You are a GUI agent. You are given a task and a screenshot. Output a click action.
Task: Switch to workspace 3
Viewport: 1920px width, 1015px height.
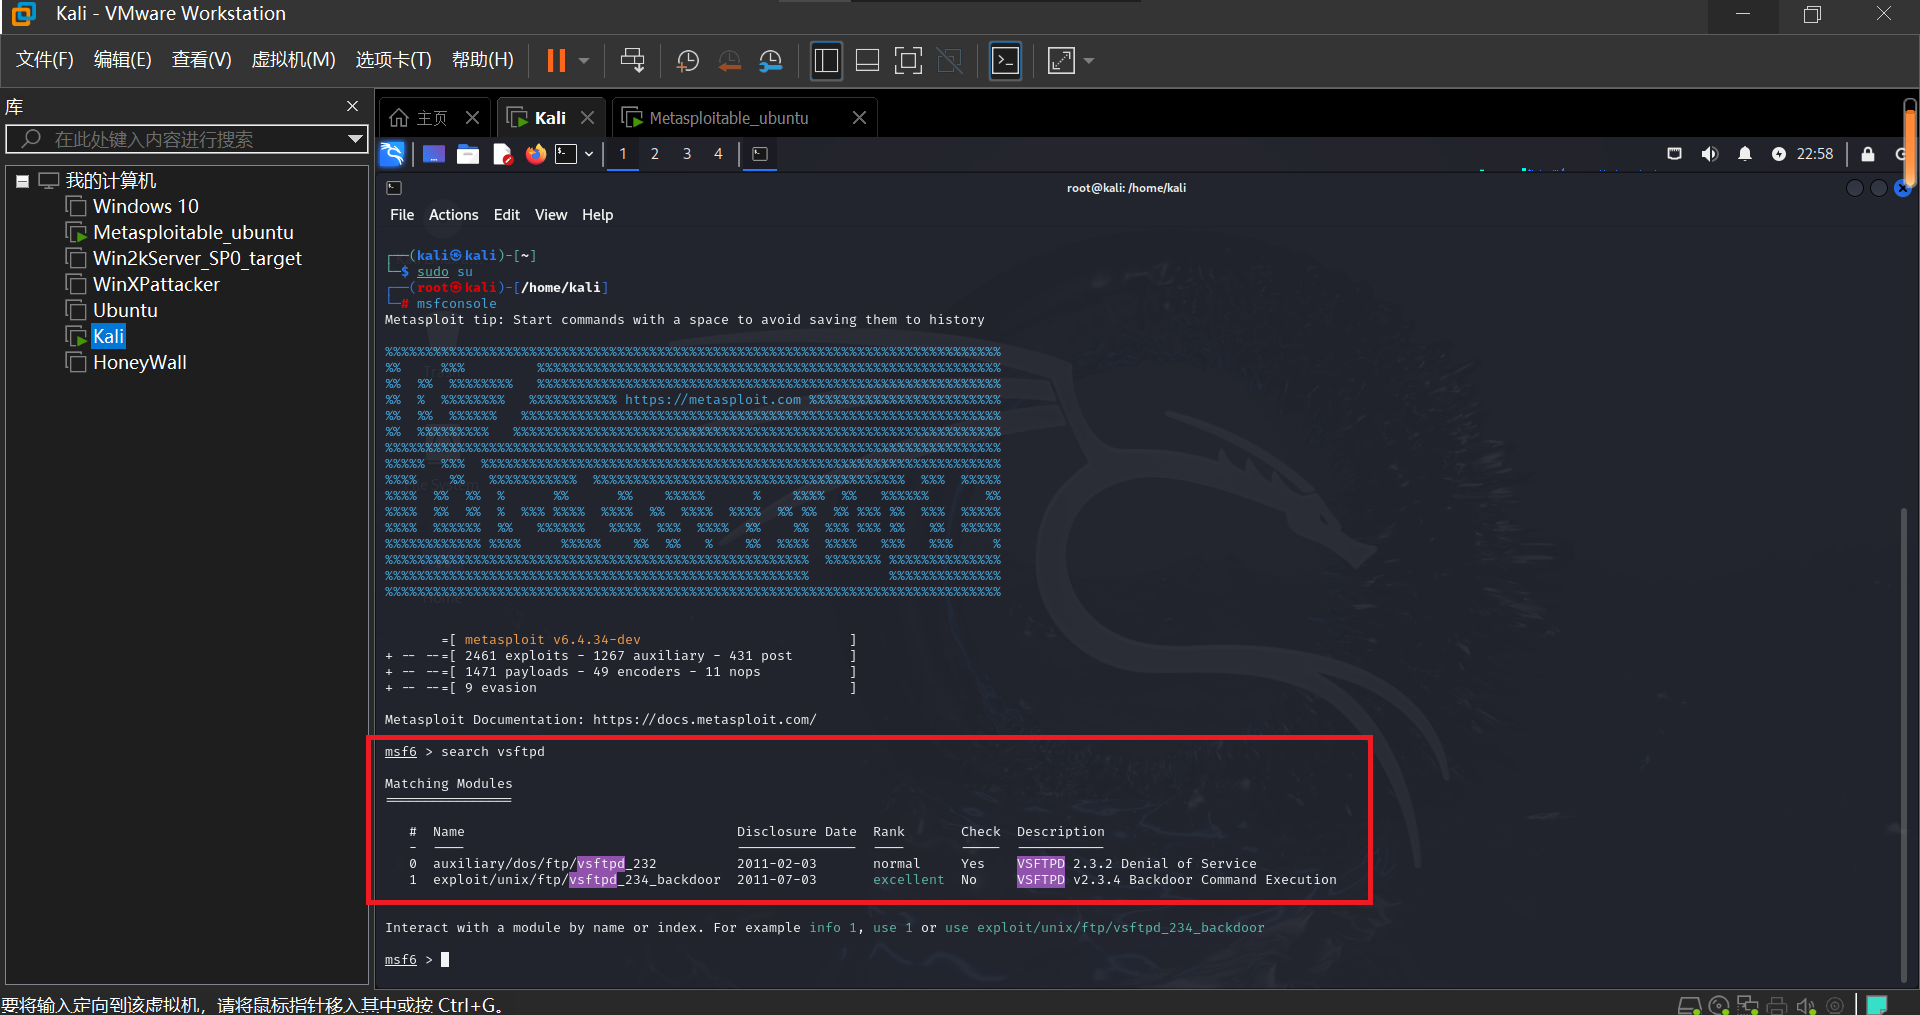687,154
